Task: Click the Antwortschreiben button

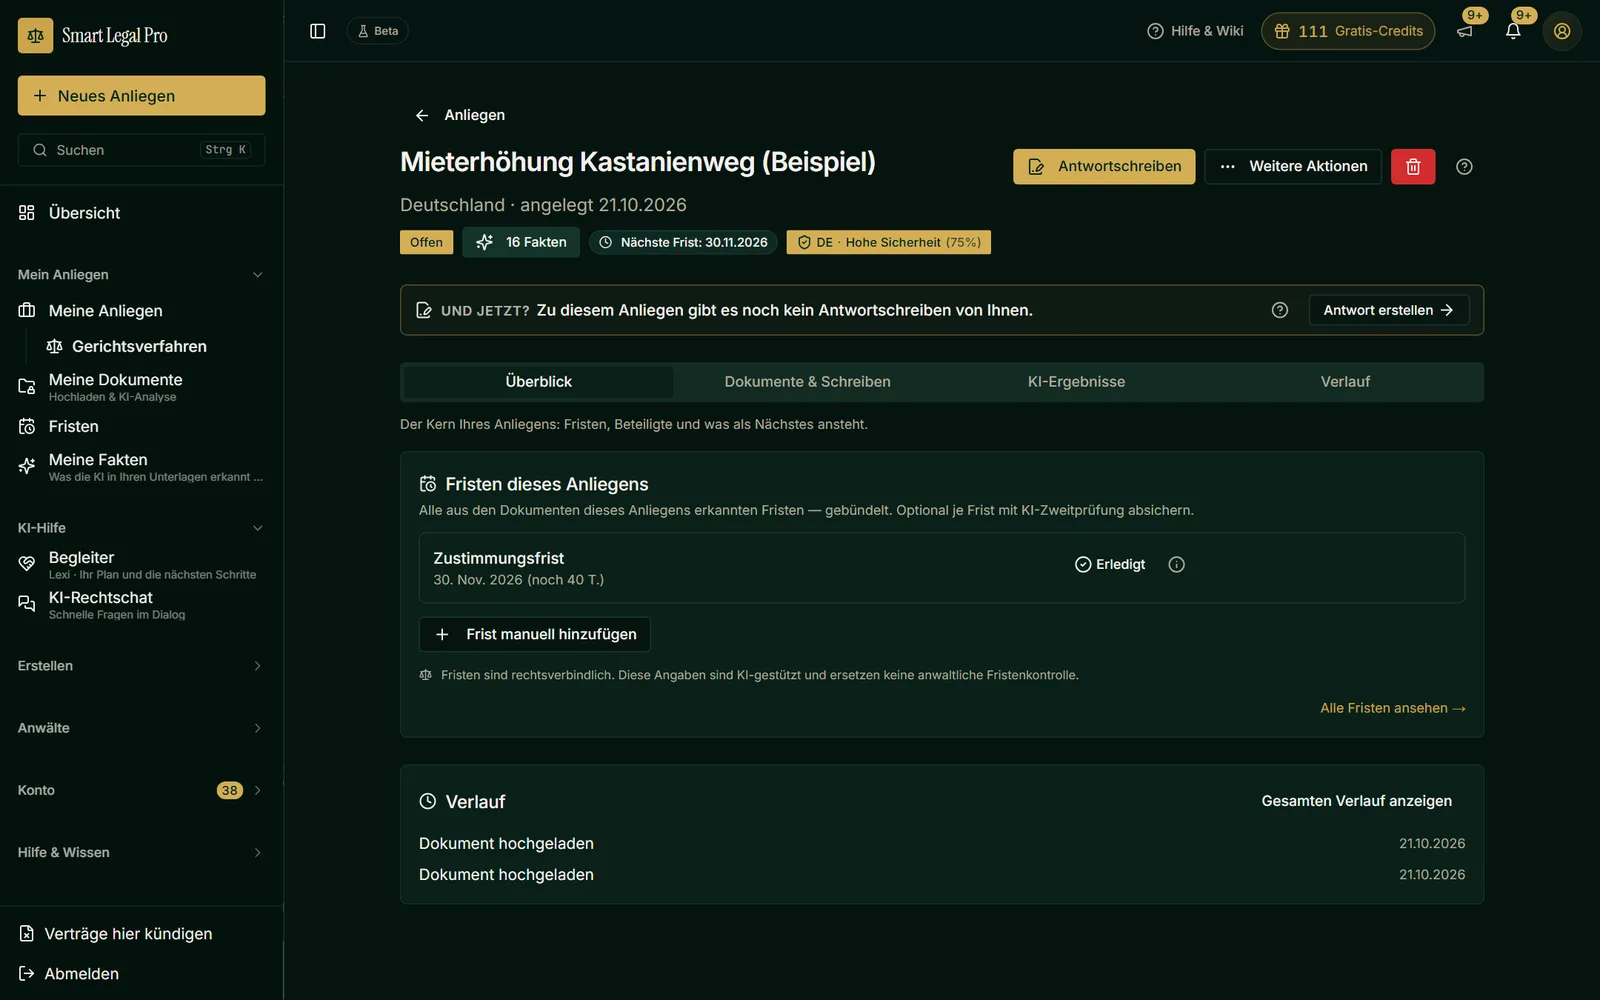Action: [x=1104, y=167]
